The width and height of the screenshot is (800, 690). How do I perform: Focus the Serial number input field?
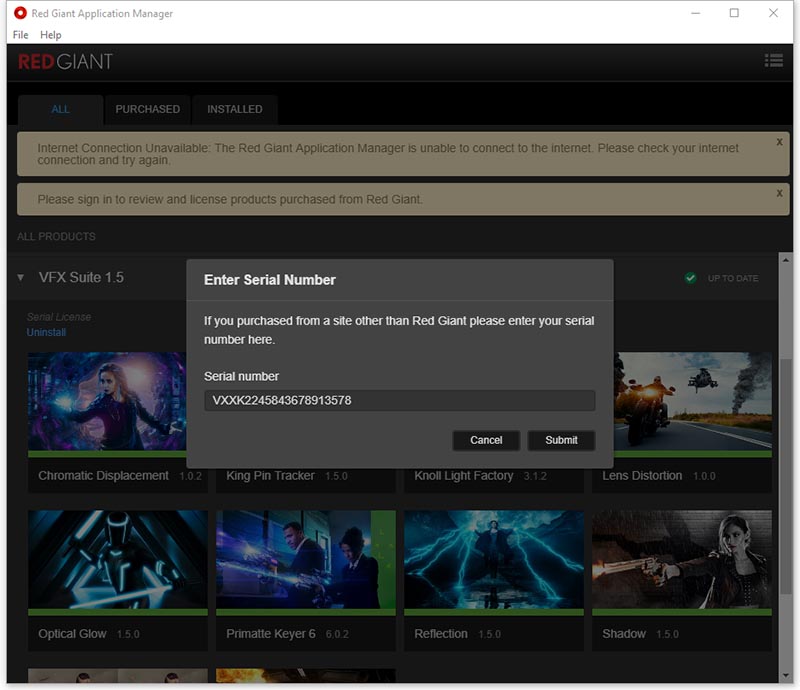pos(399,400)
